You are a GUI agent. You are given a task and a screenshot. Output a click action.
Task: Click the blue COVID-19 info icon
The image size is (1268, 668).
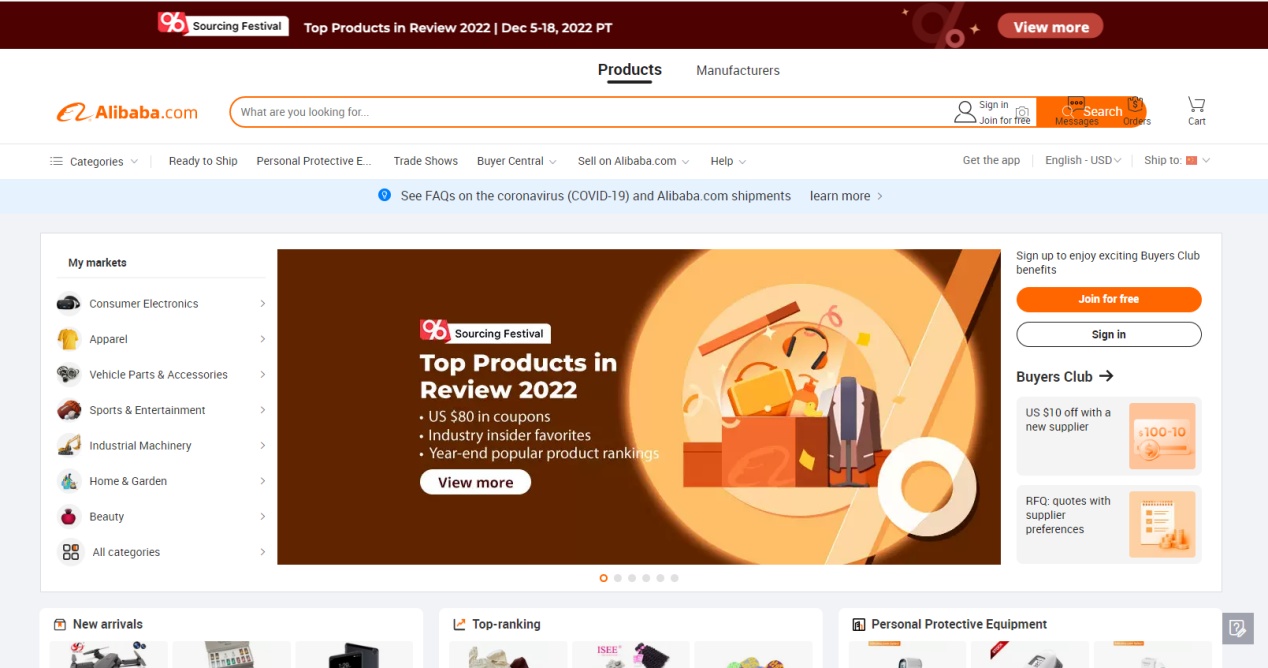tap(384, 196)
